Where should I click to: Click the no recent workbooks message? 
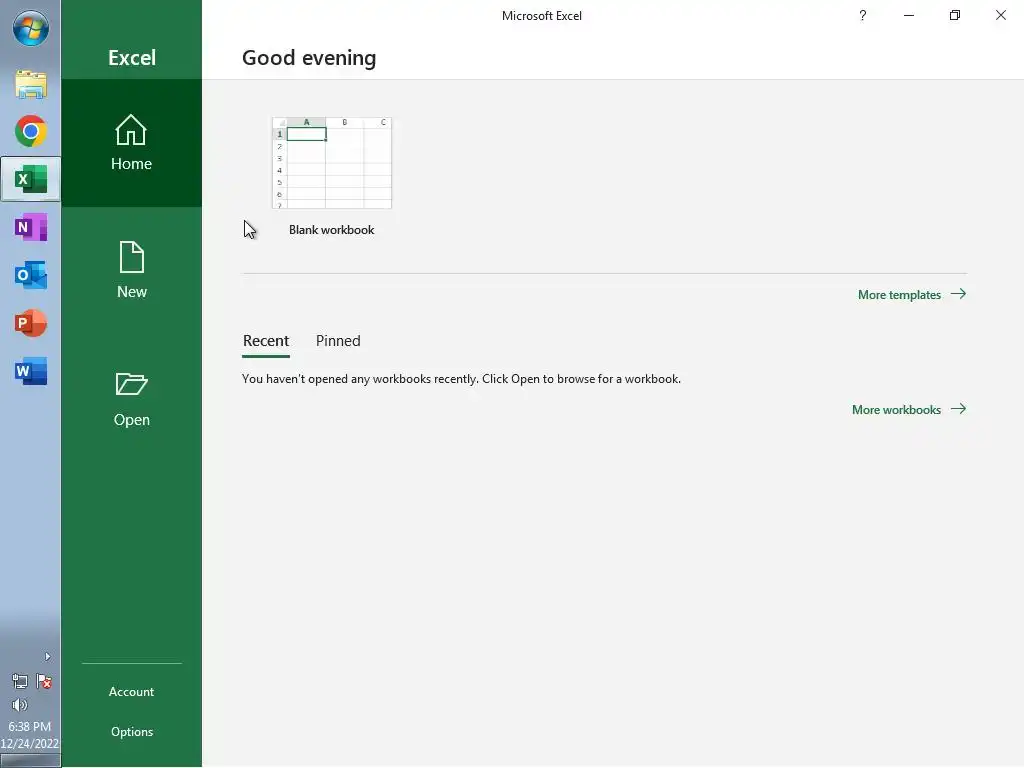coord(461,379)
